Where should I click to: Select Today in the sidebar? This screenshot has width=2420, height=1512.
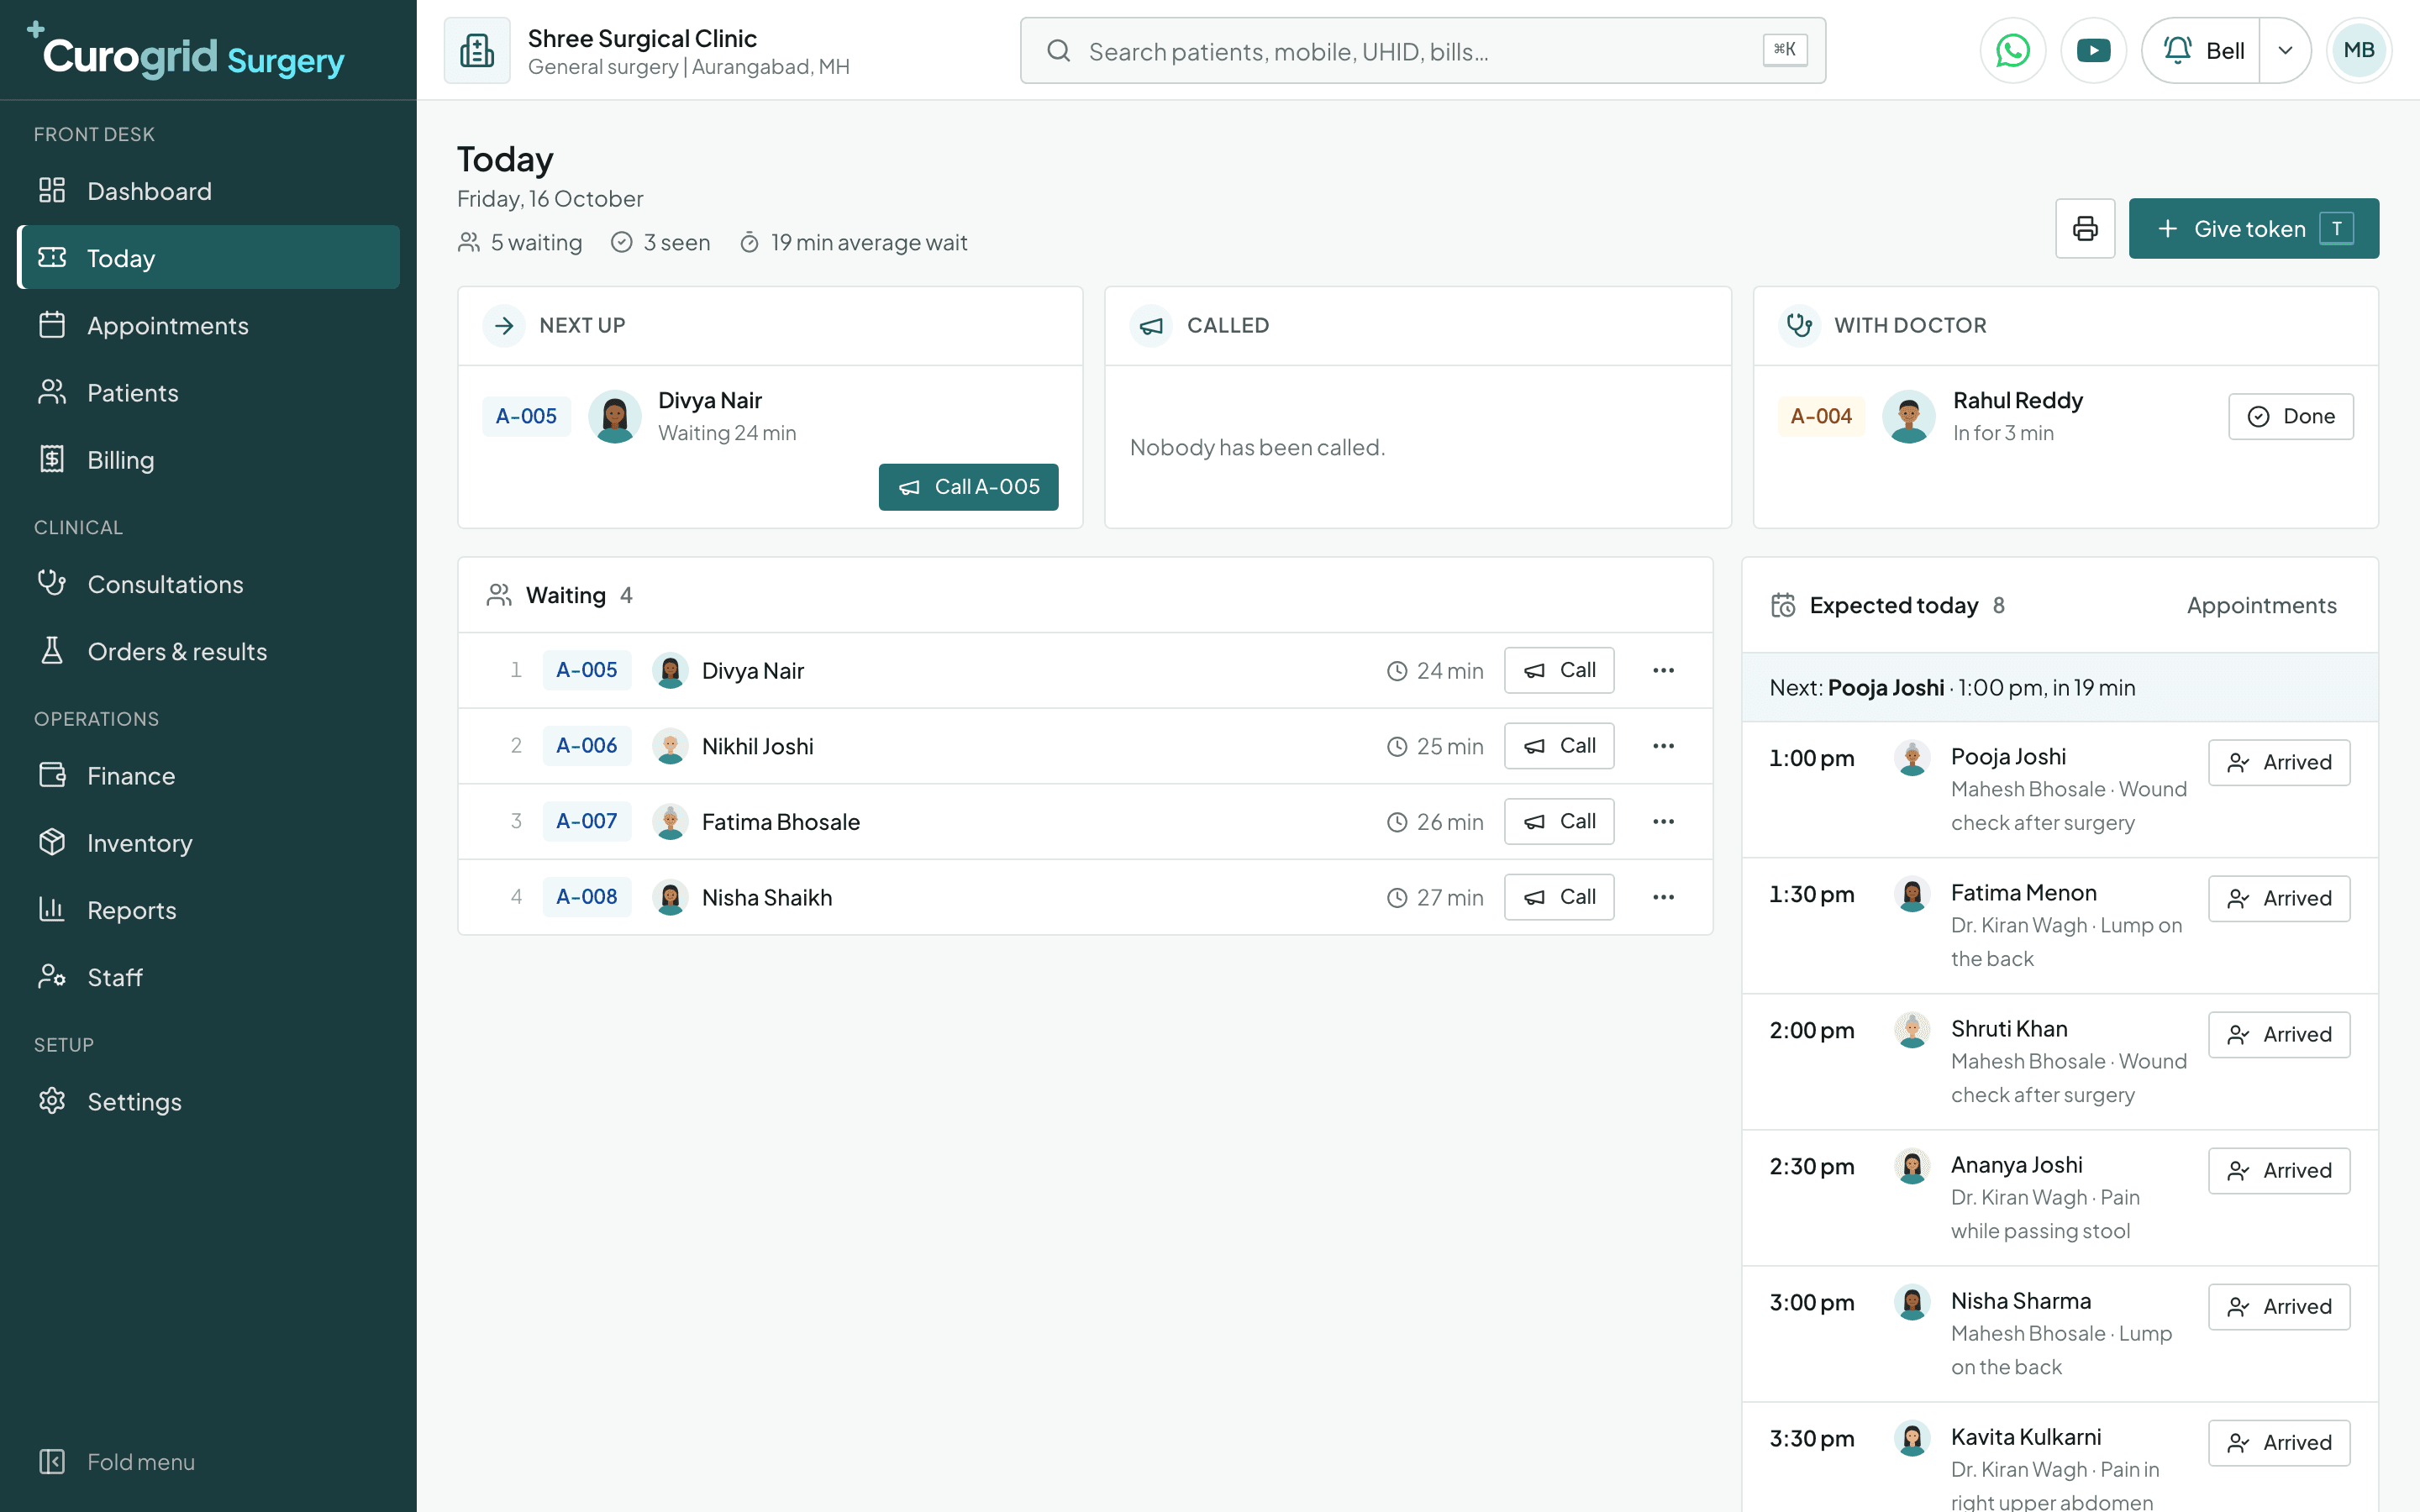pyautogui.click(x=208, y=258)
